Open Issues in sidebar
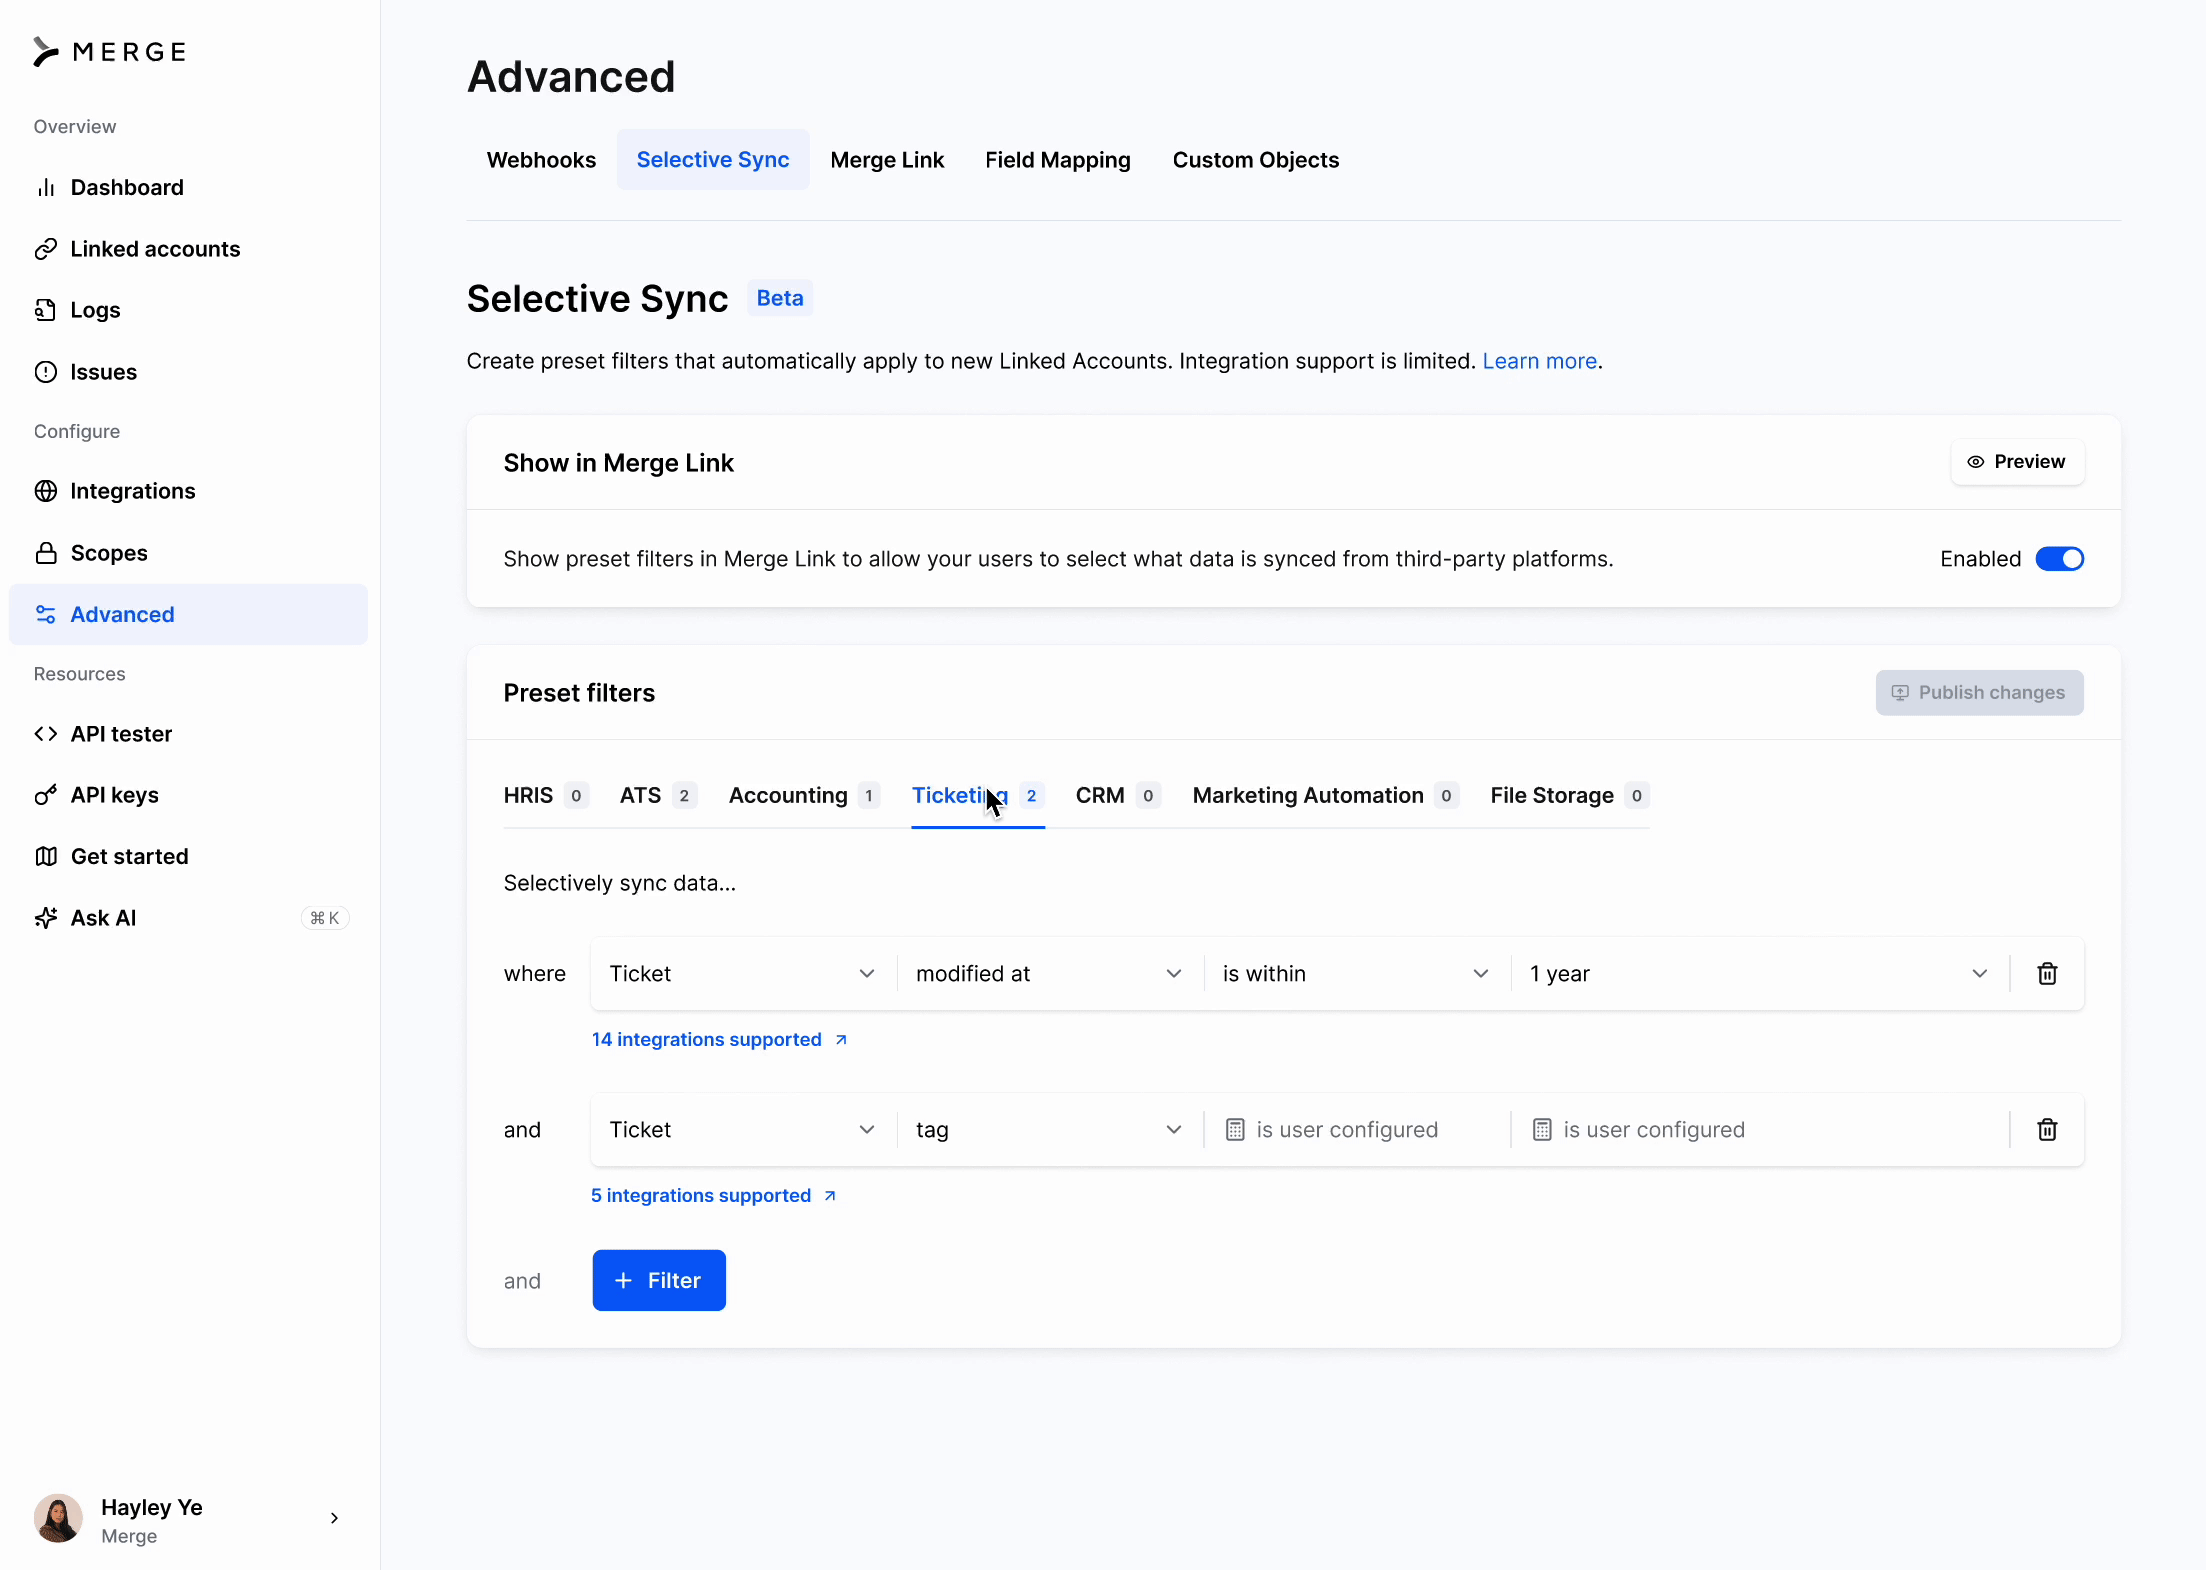The height and width of the screenshot is (1570, 2206). tap(188, 372)
